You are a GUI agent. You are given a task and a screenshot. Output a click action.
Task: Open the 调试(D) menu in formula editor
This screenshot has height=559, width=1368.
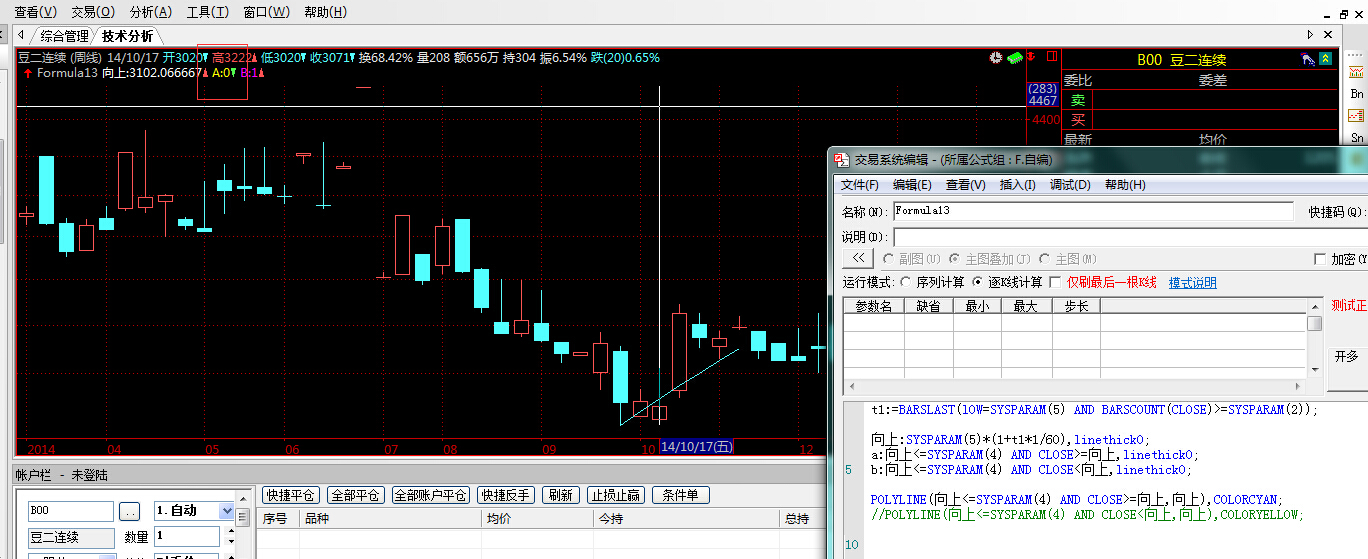click(1069, 185)
